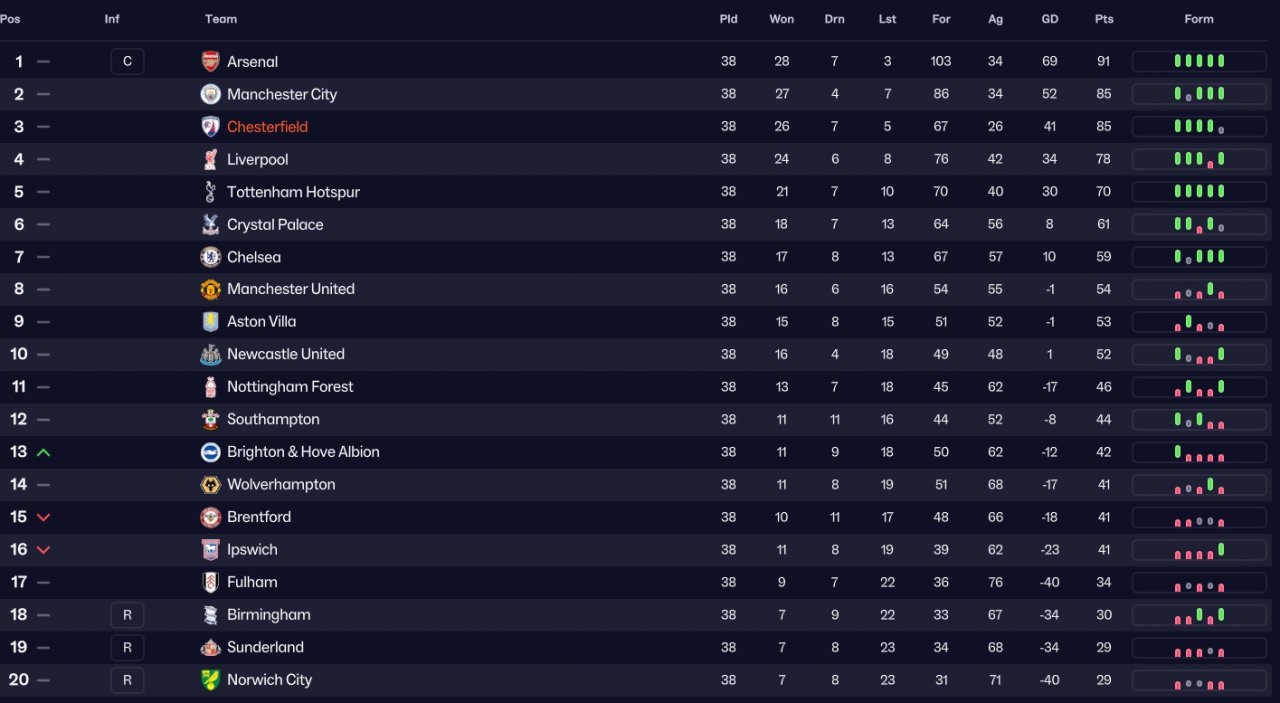Click Ipswich's recent form indicator
The image size is (1280, 703).
[1199, 550]
